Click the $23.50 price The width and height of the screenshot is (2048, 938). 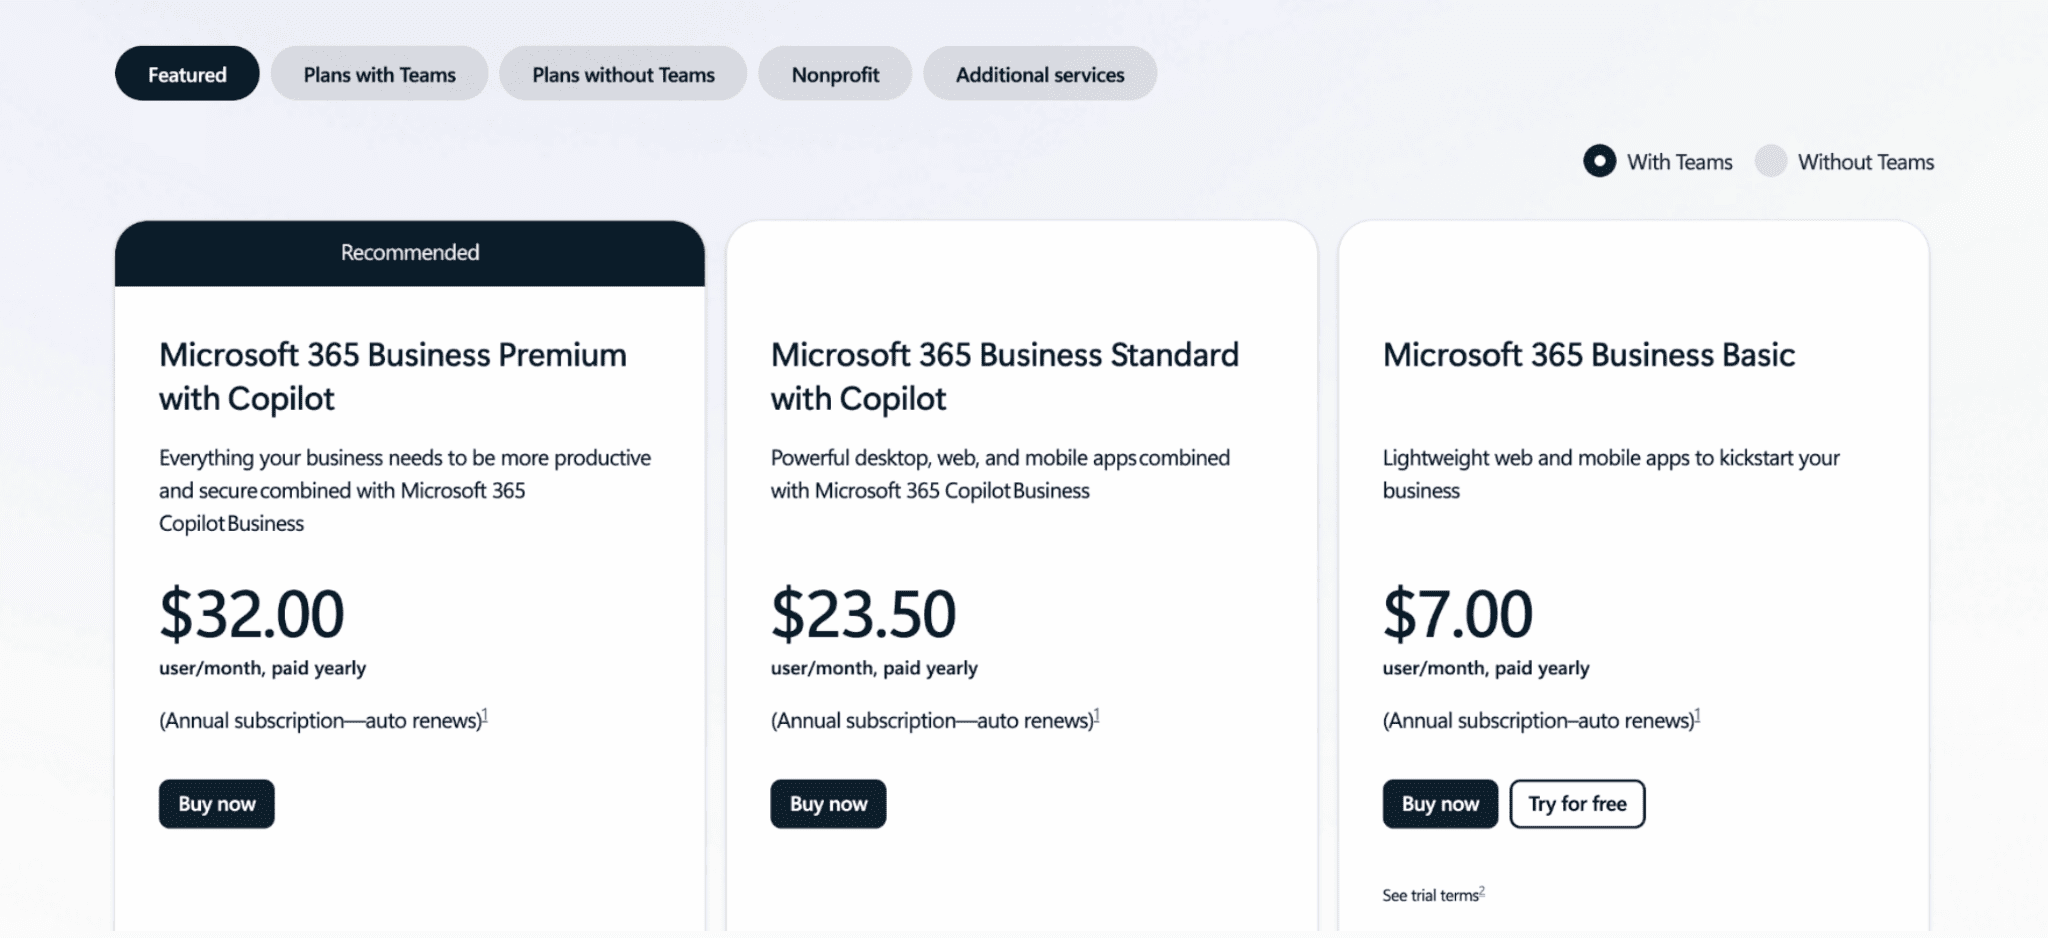863,613
